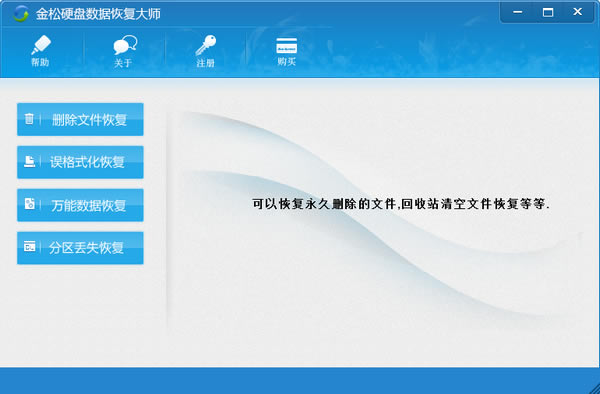
Task: Choose 万能数据恢复 option
Action: click(80, 205)
